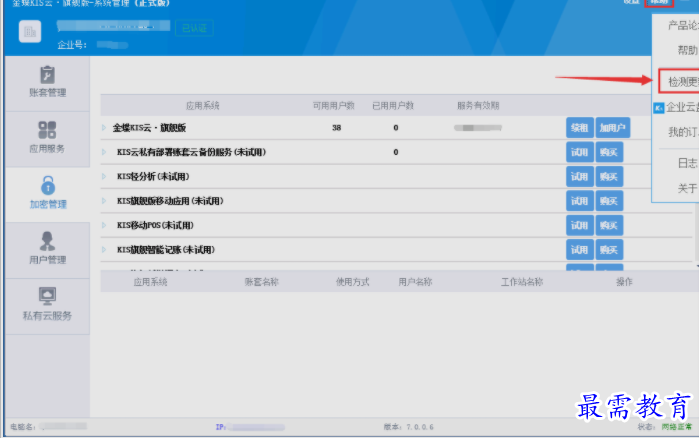Click the 应用系统 header in upper table
The height and width of the screenshot is (438, 699).
point(202,106)
